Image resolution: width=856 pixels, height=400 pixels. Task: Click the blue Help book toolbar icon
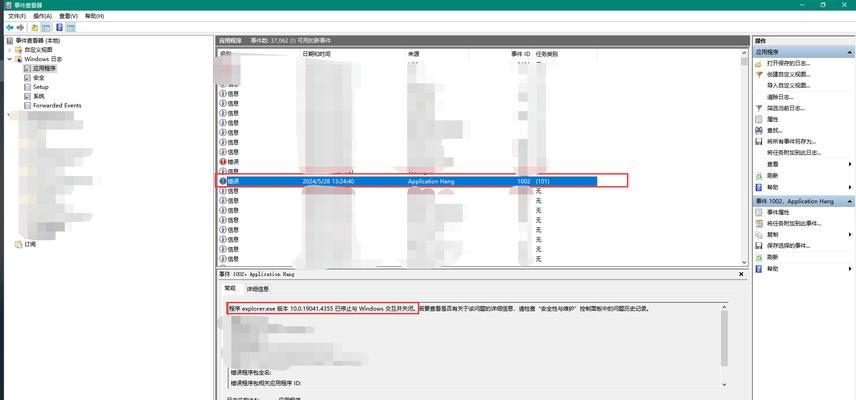coord(60,27)
